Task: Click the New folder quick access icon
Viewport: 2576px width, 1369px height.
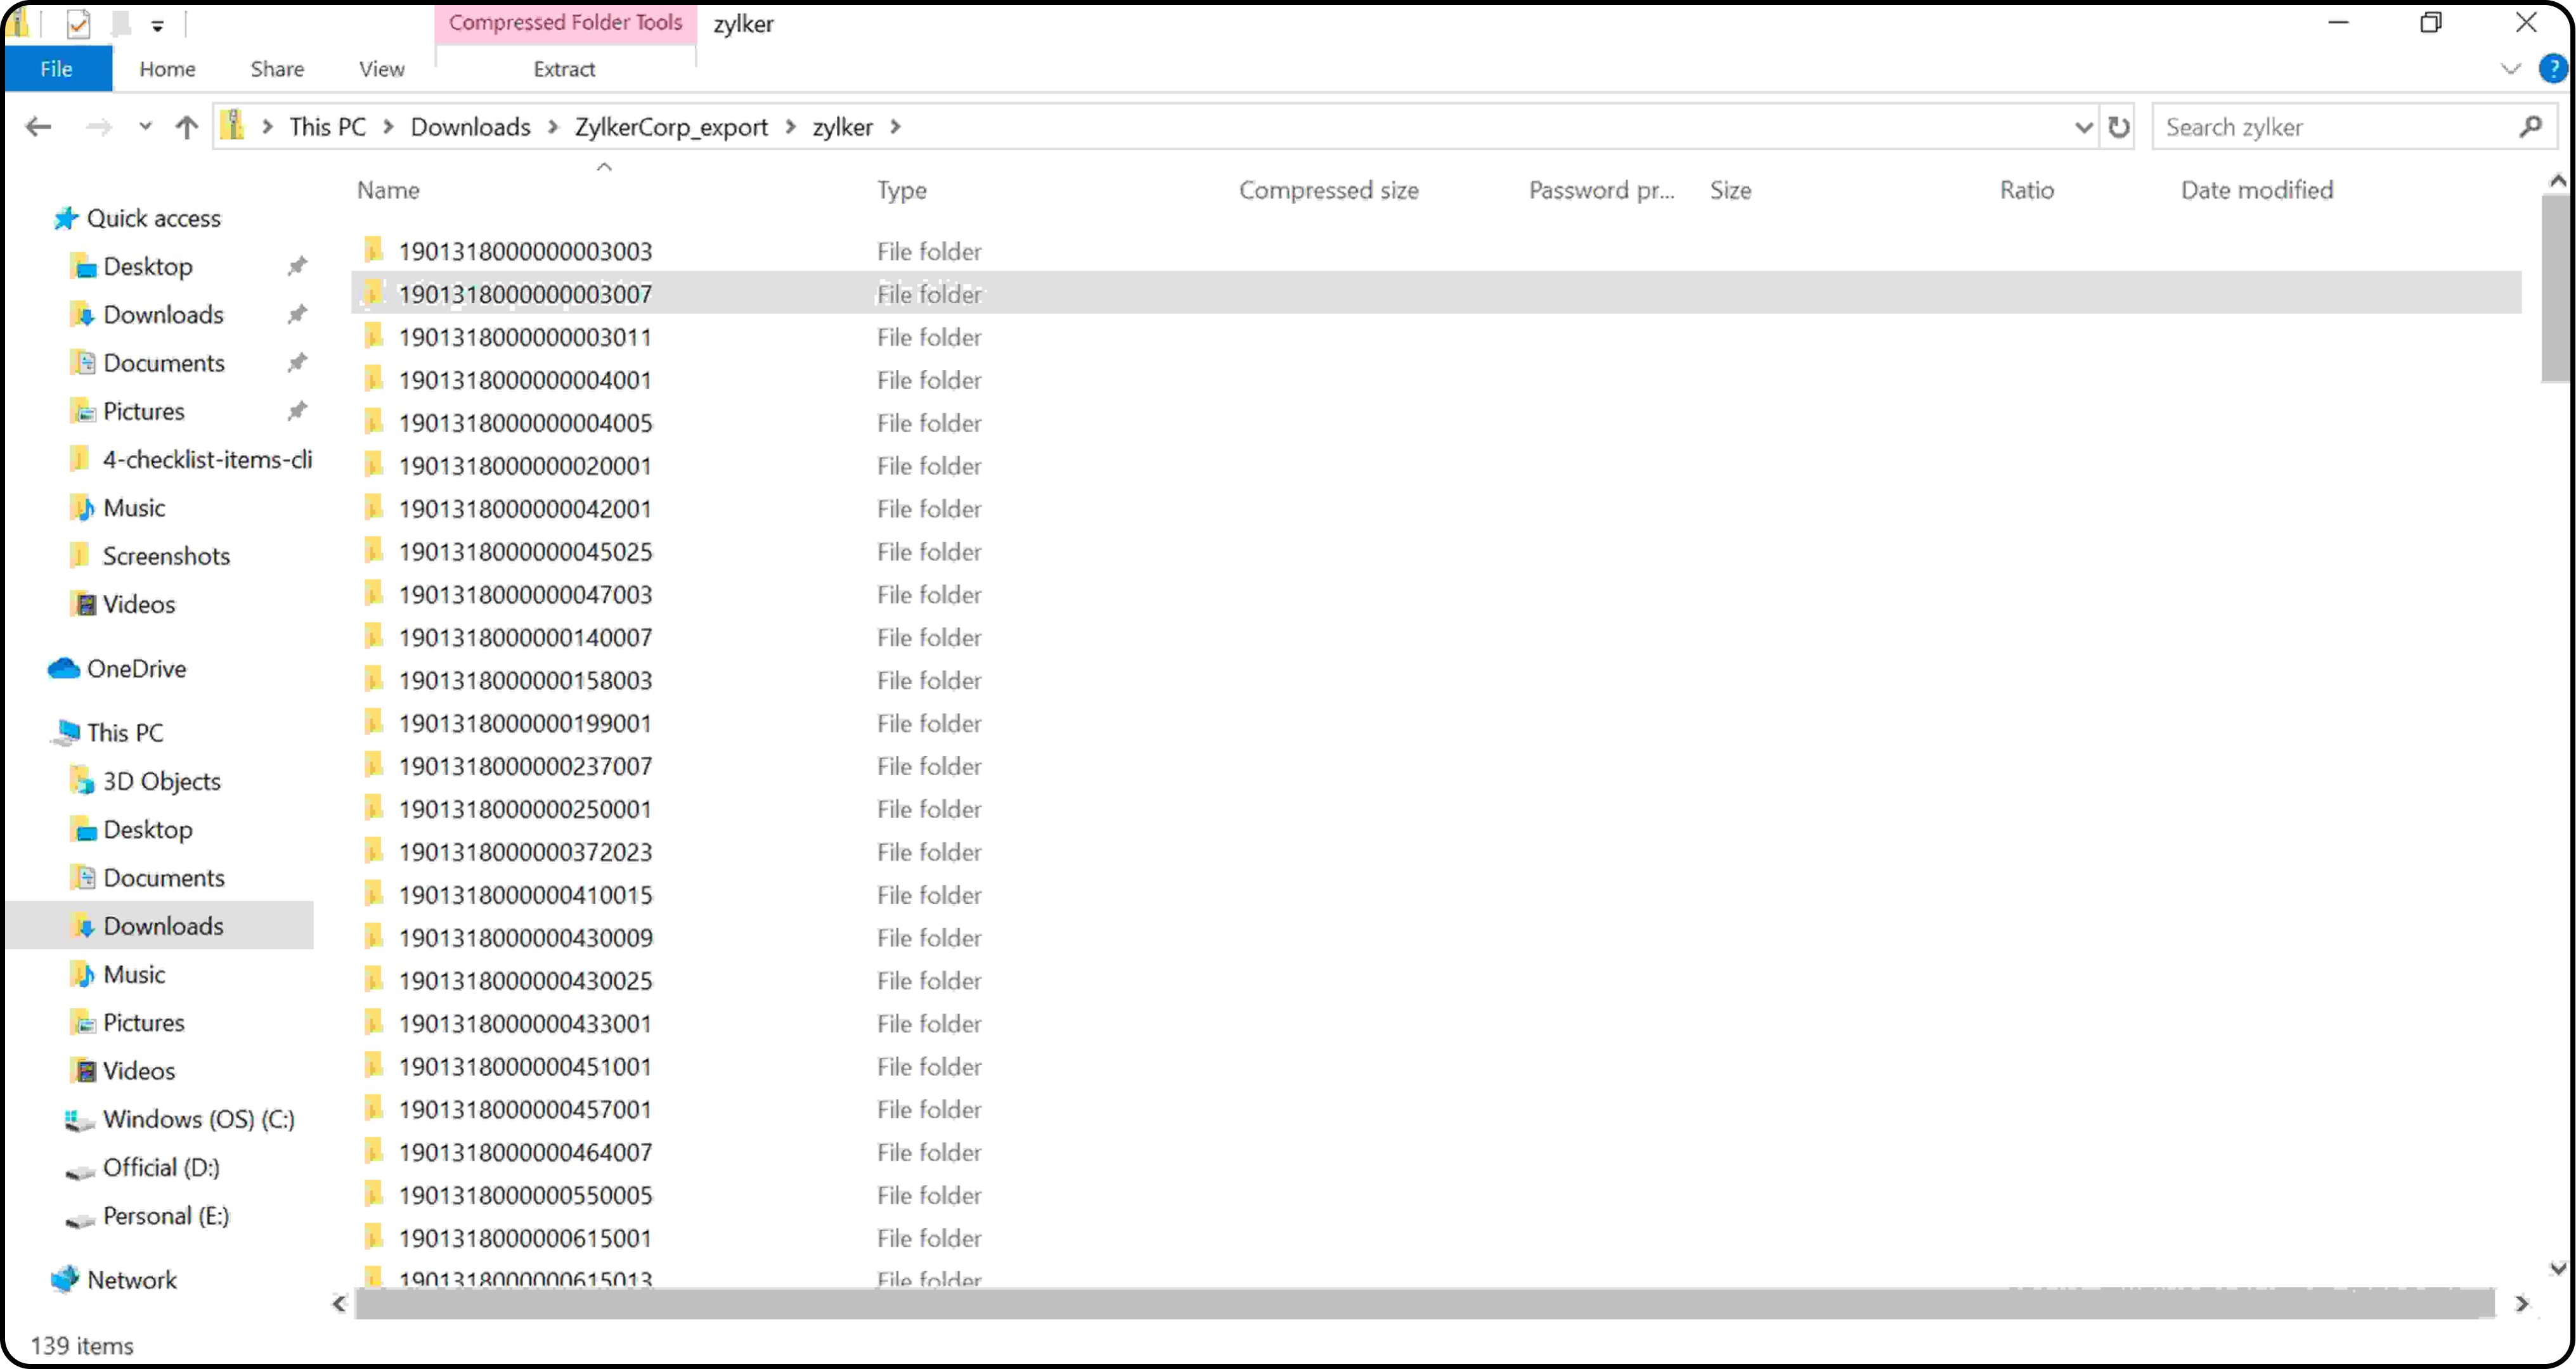Action: [x=121, y=24]
